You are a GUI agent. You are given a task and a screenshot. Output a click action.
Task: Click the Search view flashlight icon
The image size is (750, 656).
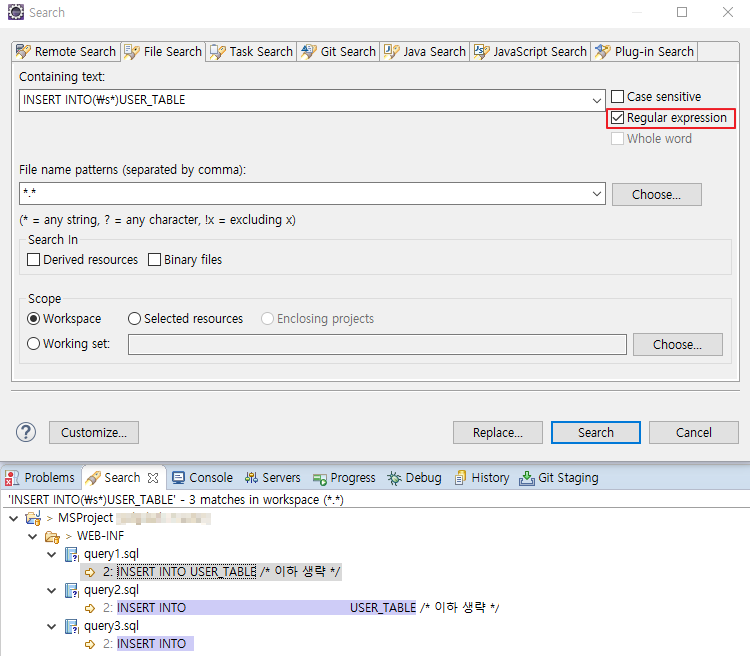[x=93, y=478]
